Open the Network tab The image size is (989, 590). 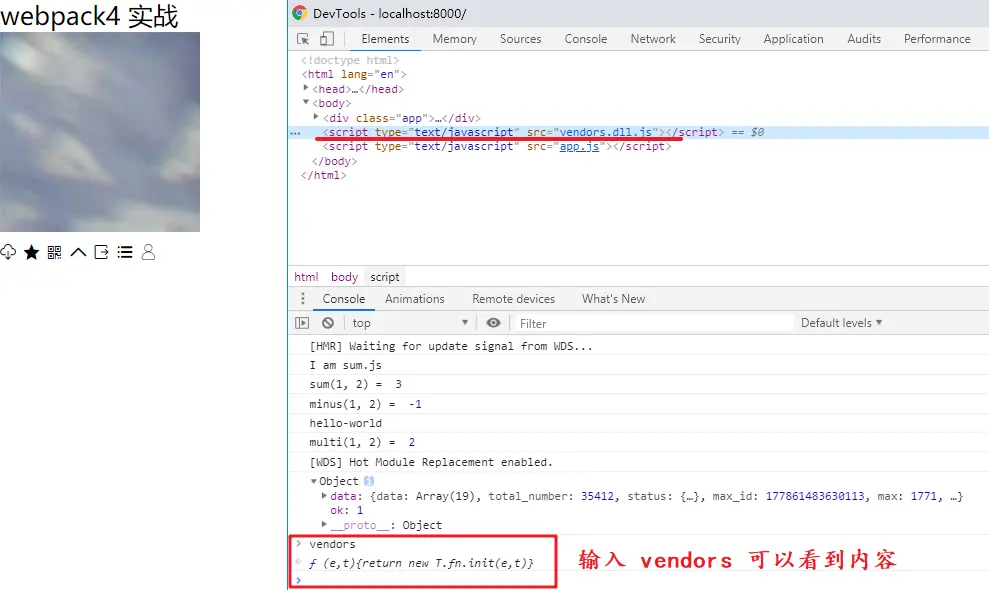pos(653,39)
